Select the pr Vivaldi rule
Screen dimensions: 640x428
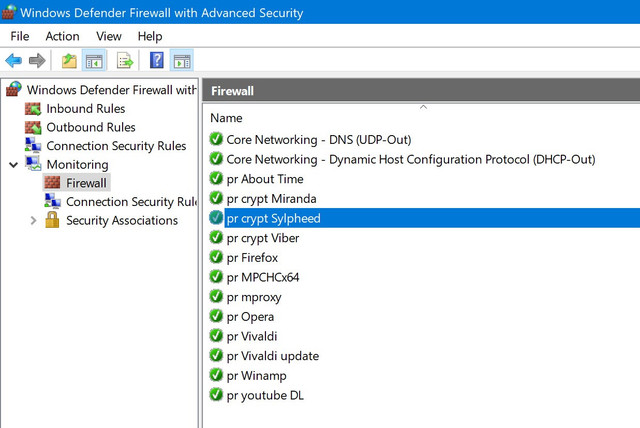tap(252, 336)
